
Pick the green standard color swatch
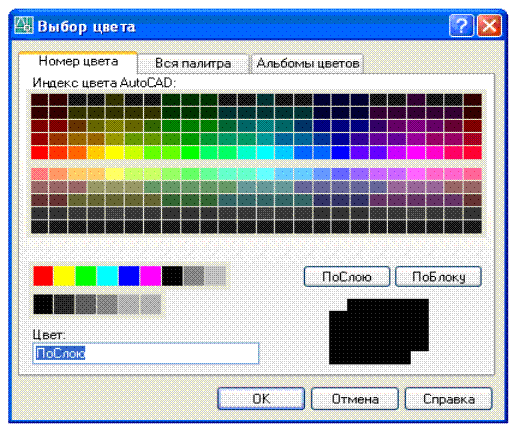pyautogui.click(x=86, y=276)
